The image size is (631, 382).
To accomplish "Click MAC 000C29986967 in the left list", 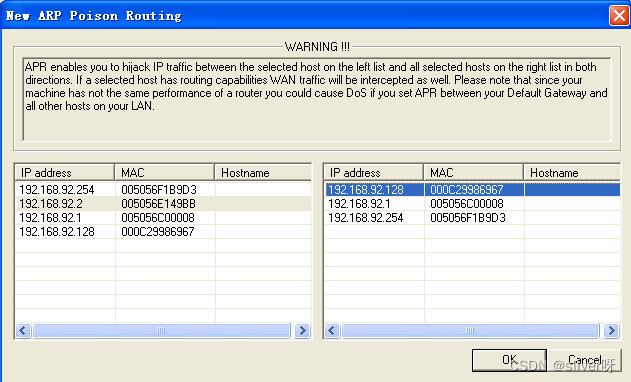I will (158, 232).
